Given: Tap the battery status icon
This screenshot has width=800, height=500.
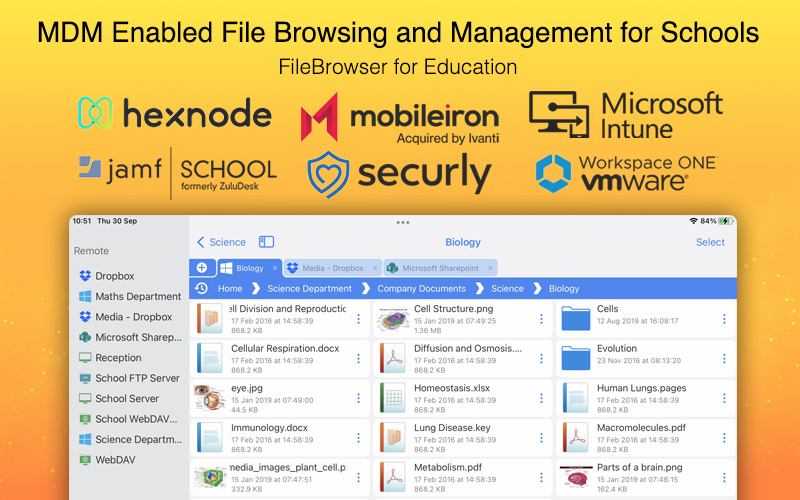Looking at the screenshot, I should click(x=726, y=221).
